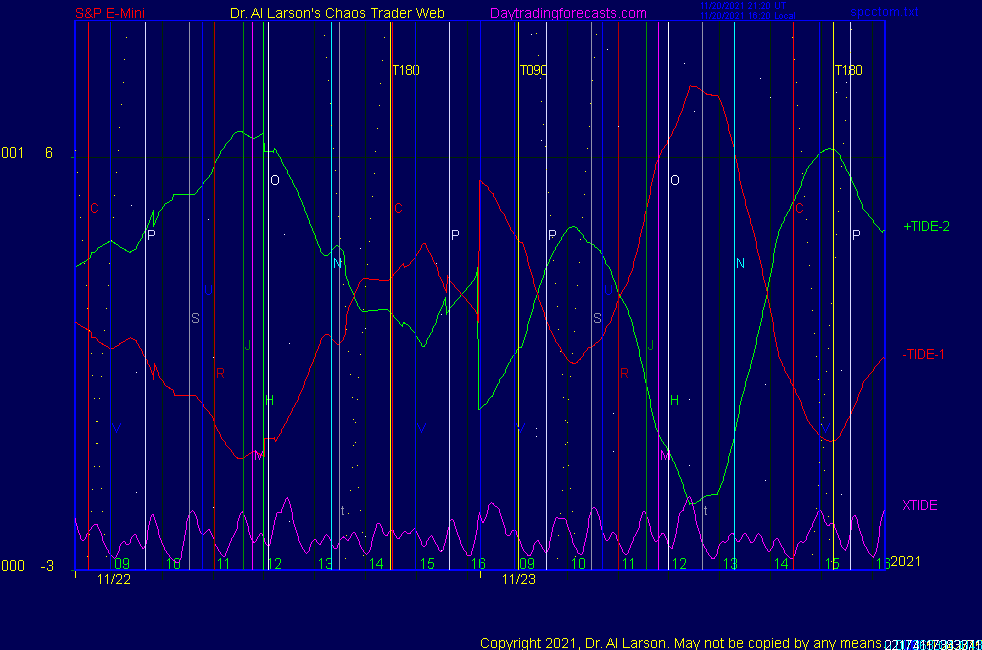Click the UT timestamp at the top
The image size is (982, 650).
[741, 6]
